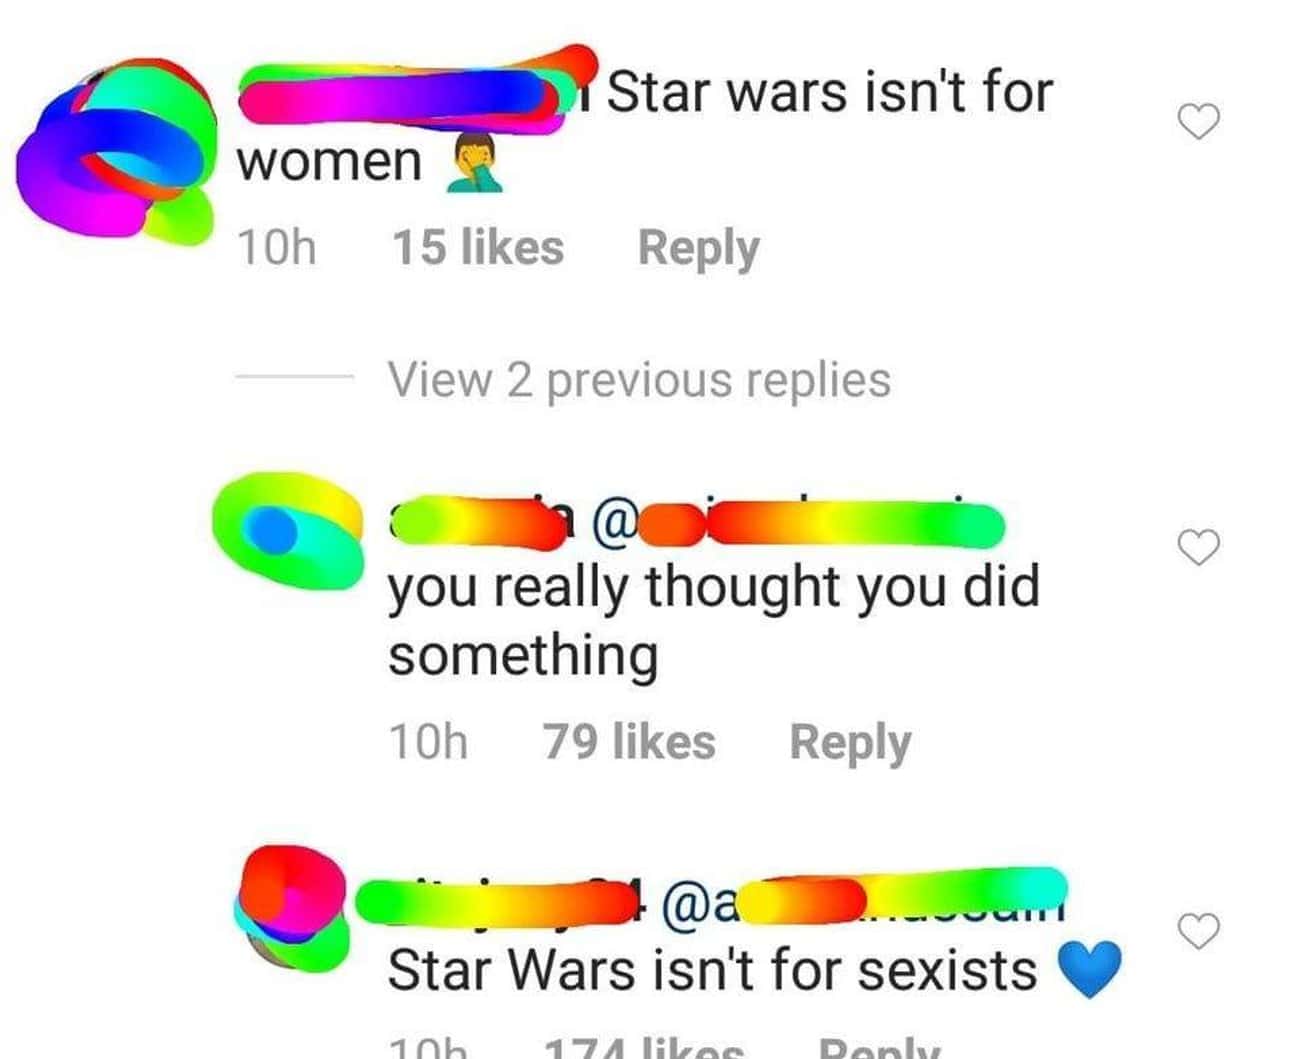View the 15 likes list
The width and height of the screenshot is (1300, 1059).
(x=477, y=248)
